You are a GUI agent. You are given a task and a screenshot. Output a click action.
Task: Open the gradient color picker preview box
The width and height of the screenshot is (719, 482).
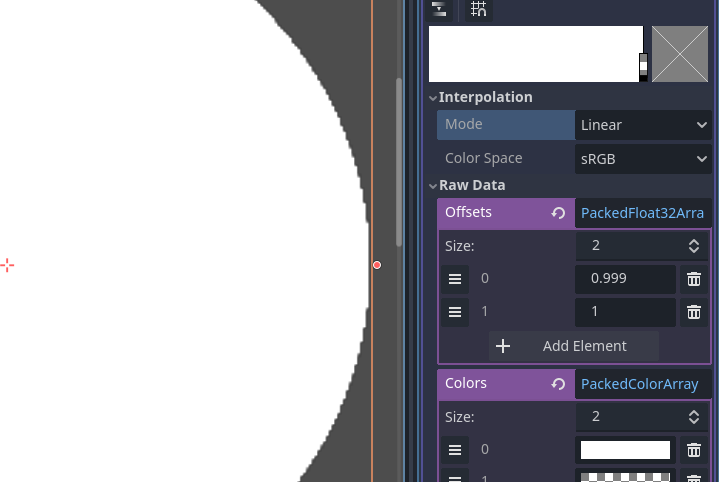680,54
